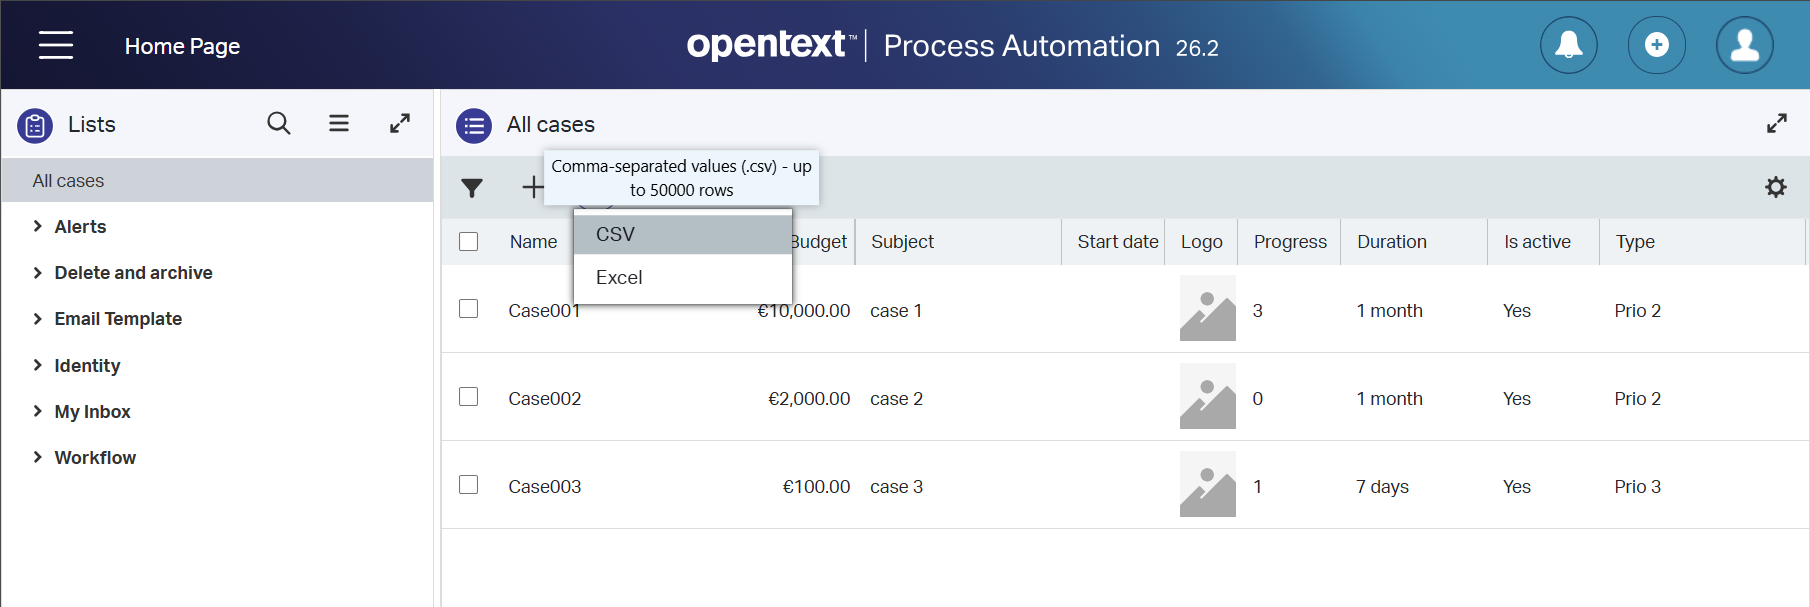Go to Home Page
The width and height of the screenshot is (1810, 607).
click(182, 46)
